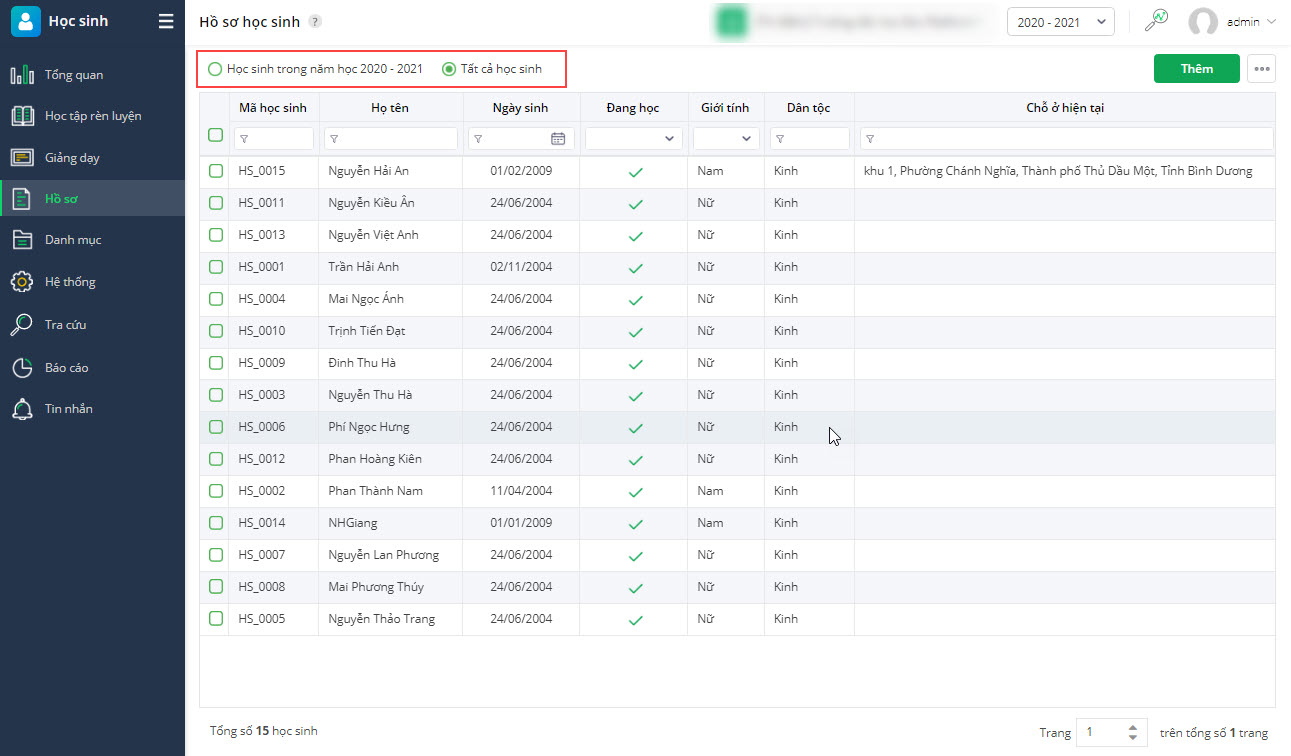The image size is (1291, 756).
Task: Toggle the select-all checkbox in table header
Action: 215,135
